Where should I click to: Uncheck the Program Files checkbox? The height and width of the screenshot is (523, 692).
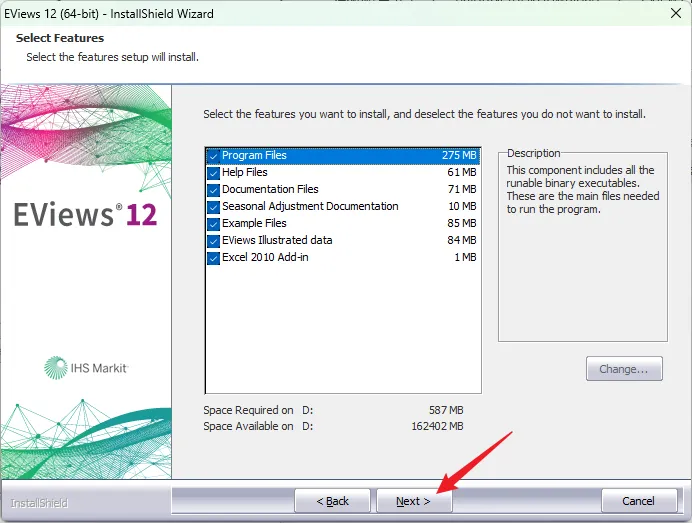tap(213, 156)
